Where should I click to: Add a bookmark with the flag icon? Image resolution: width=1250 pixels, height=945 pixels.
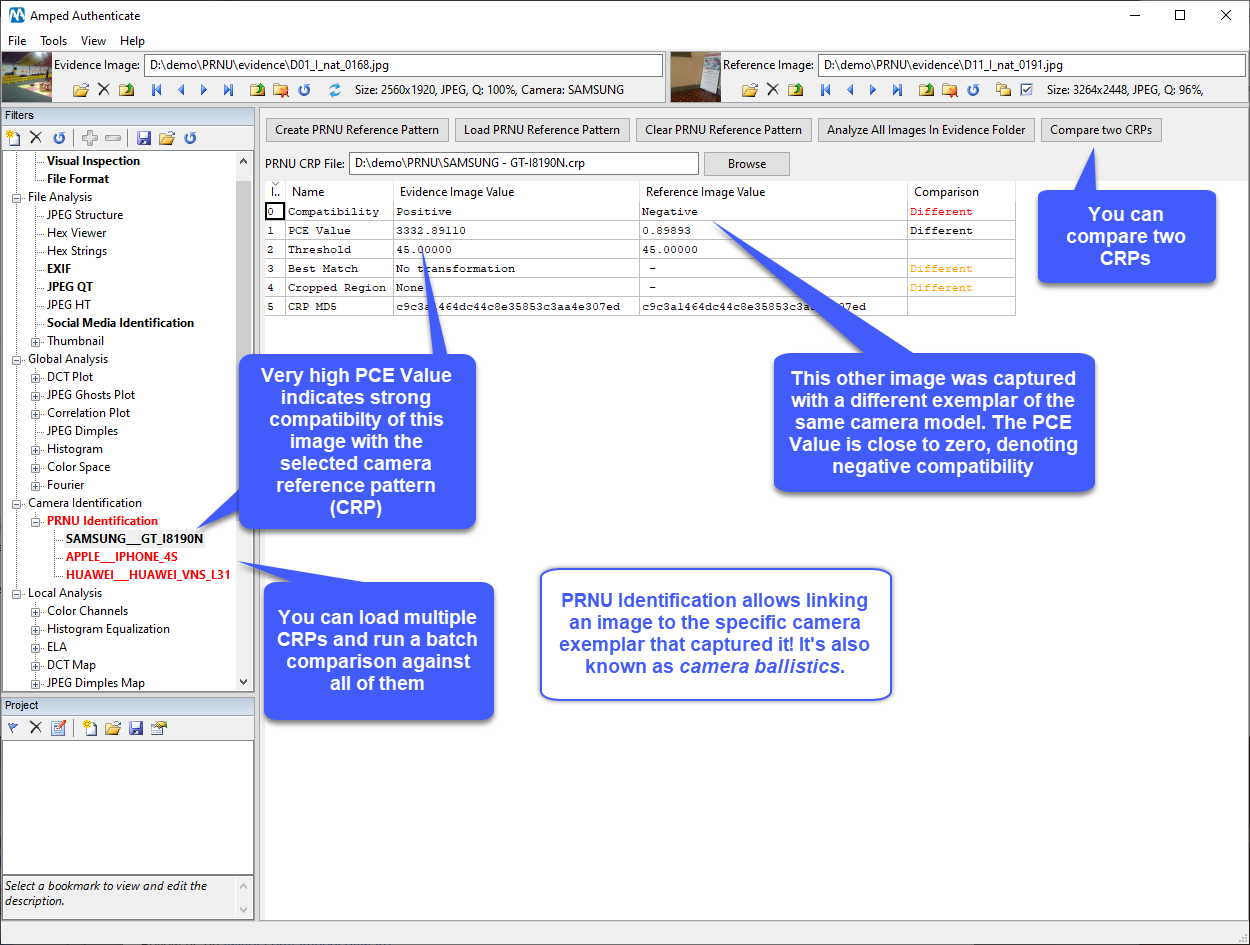click(13, 728)
